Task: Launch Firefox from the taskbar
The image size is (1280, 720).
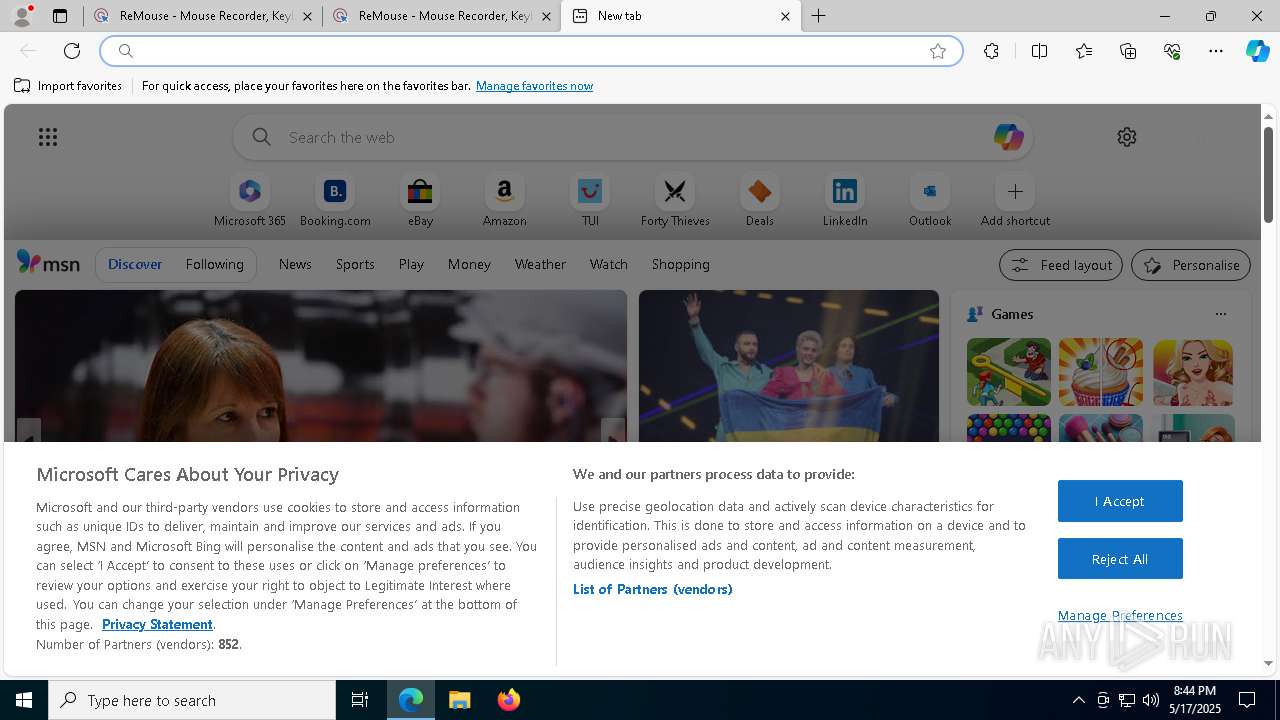Action: 509,700
